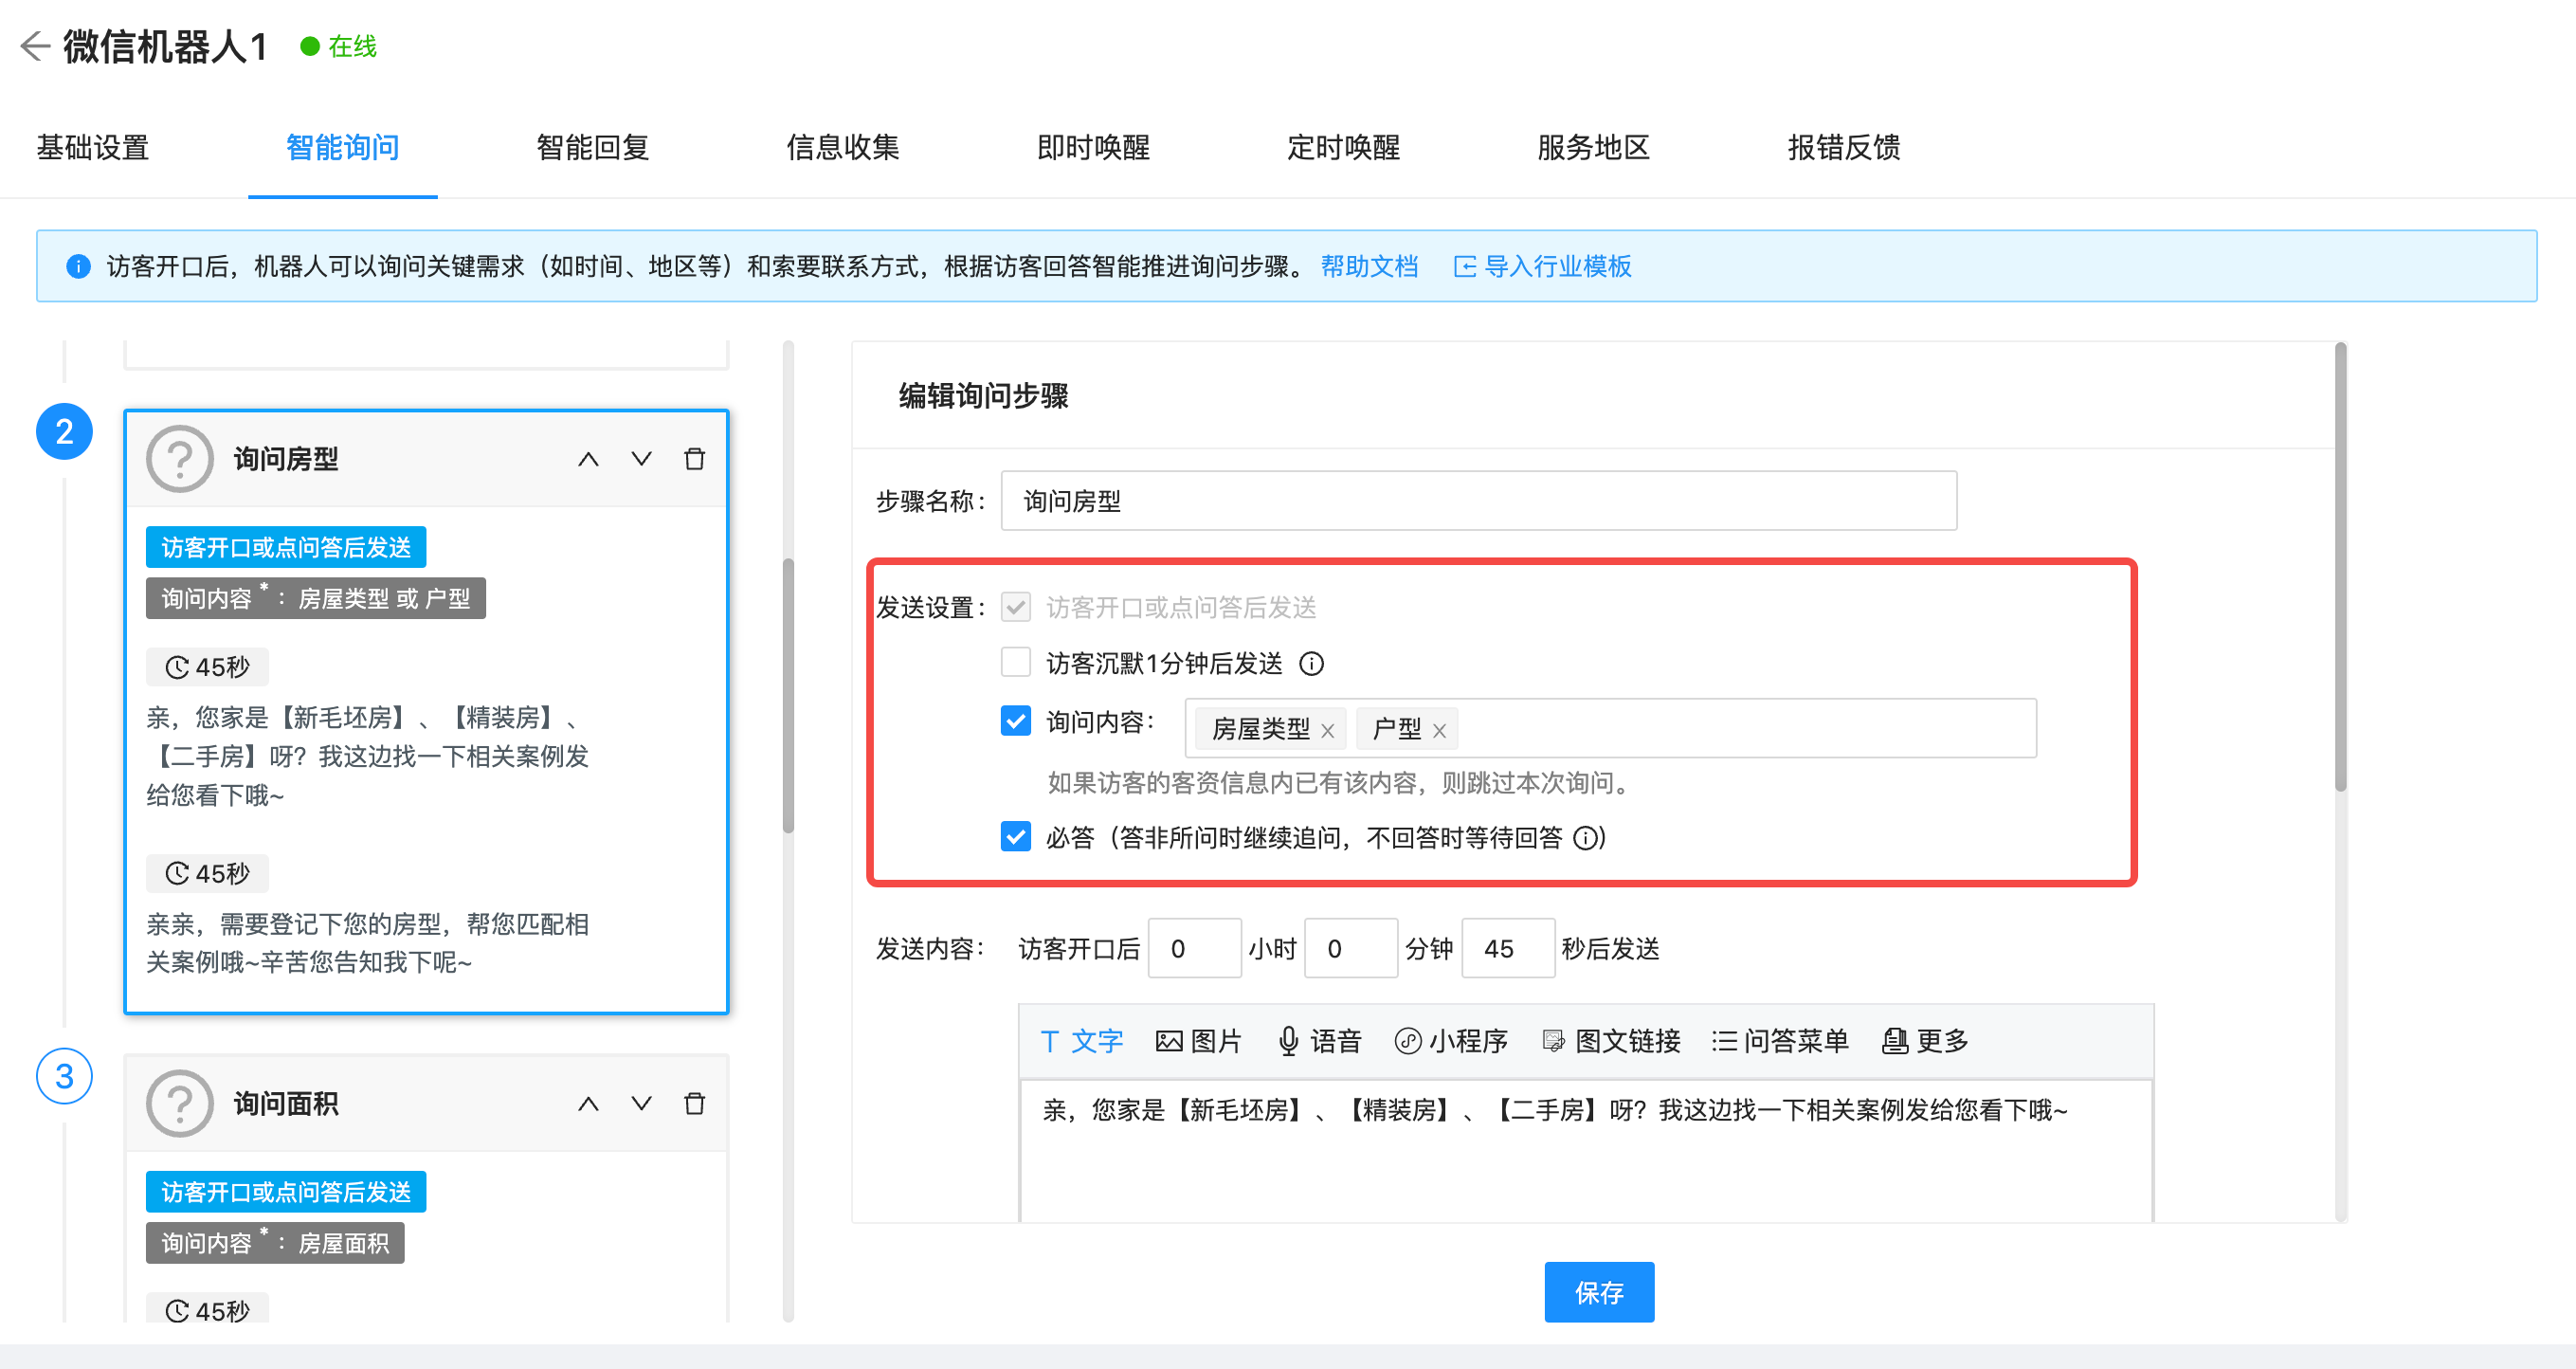Open the 信息收集 tab
The height and width of the screenshot is (1369, 2576).
click(x=843, y=148)
